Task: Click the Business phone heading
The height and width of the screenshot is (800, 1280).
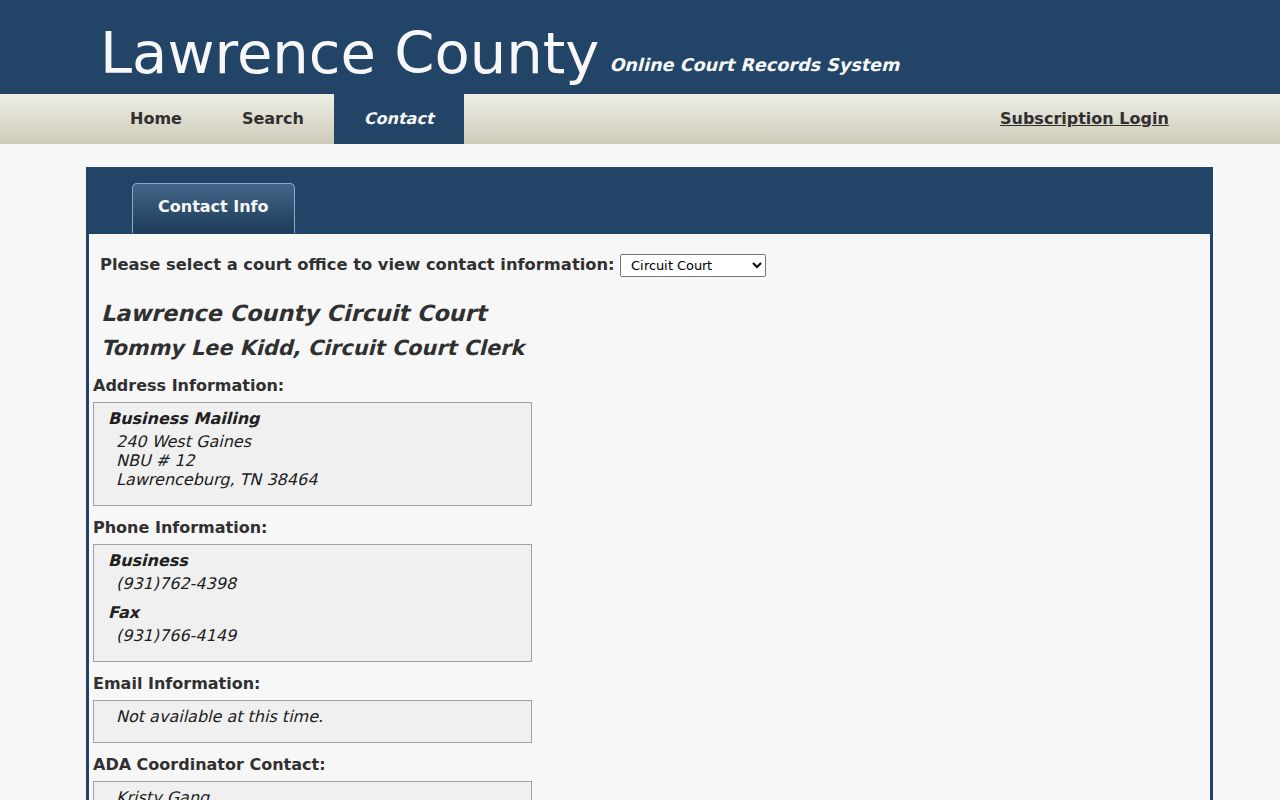Action: click(148, 560)
